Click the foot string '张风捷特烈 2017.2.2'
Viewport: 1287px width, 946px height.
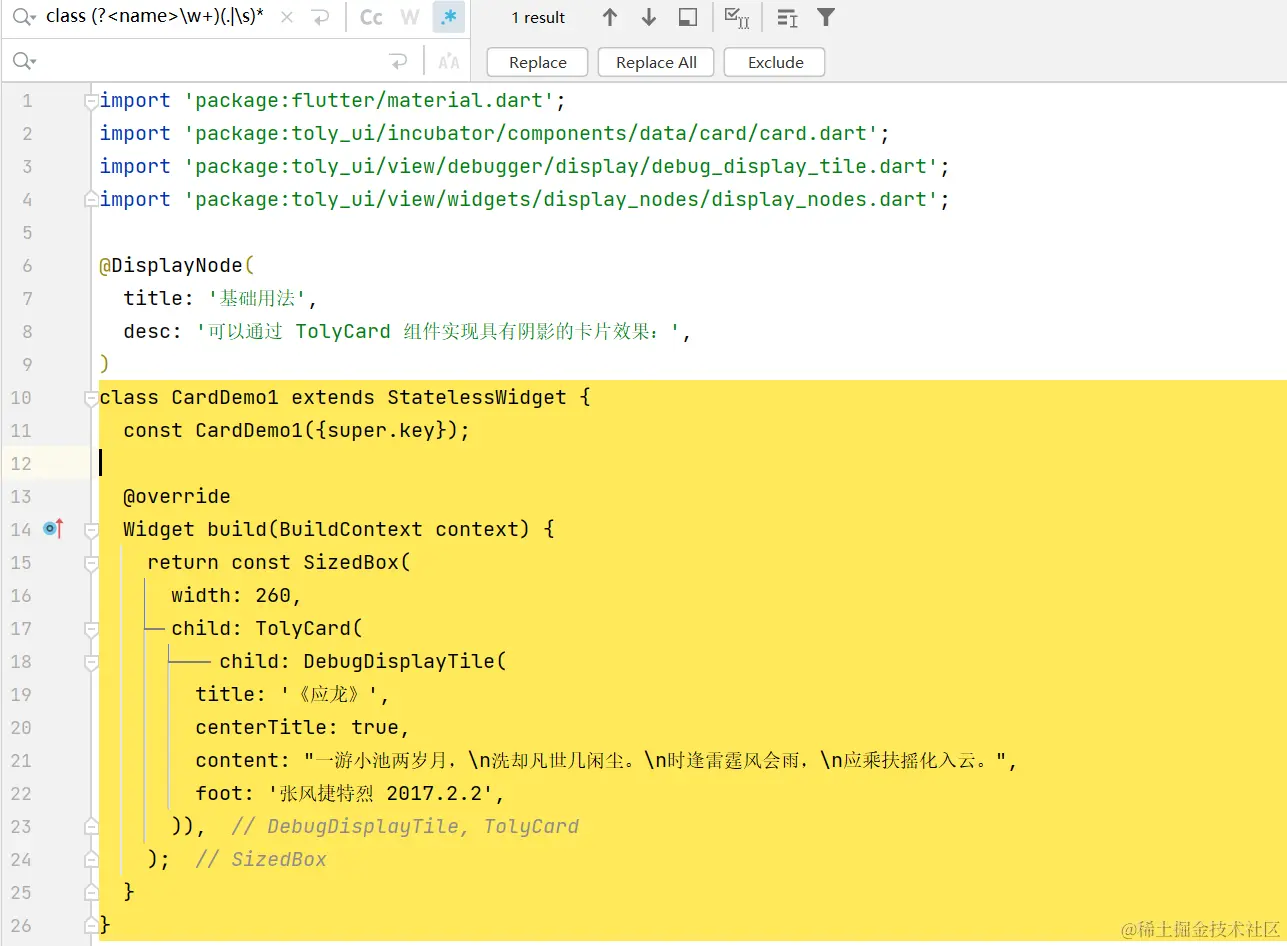pos(380,793)
